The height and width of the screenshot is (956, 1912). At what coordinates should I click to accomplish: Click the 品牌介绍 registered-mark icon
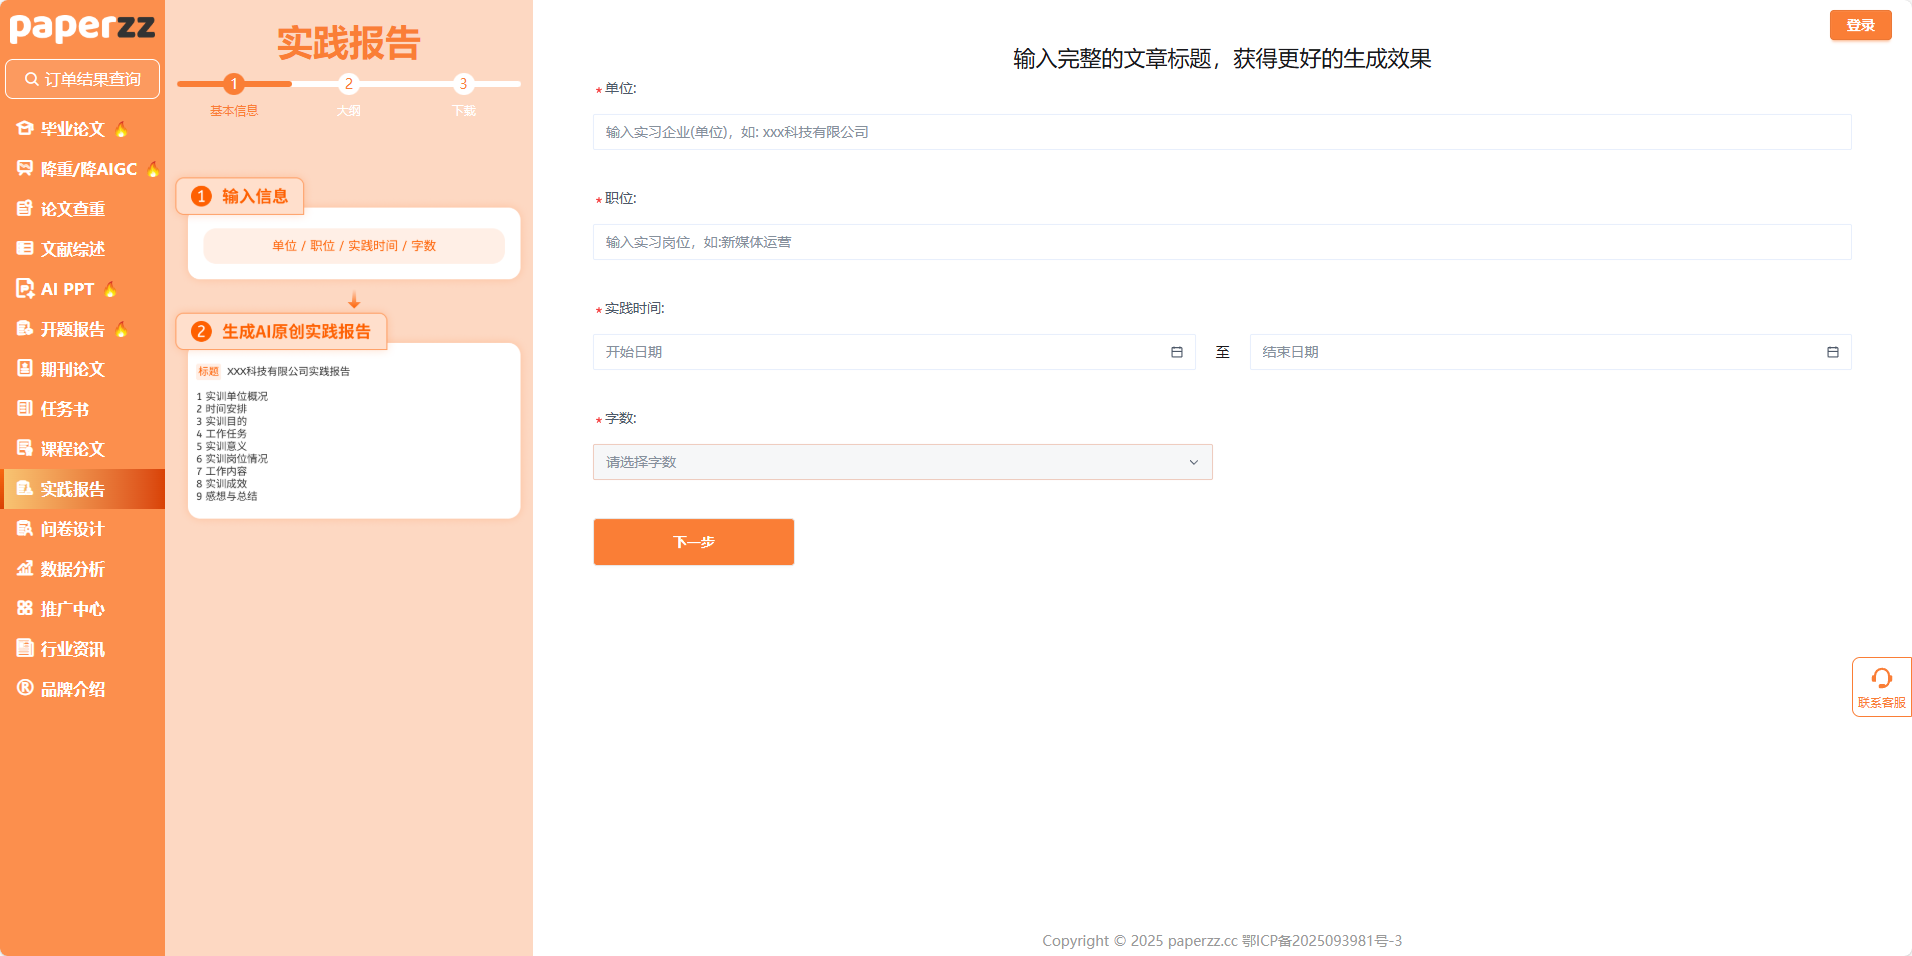(25, 688)
